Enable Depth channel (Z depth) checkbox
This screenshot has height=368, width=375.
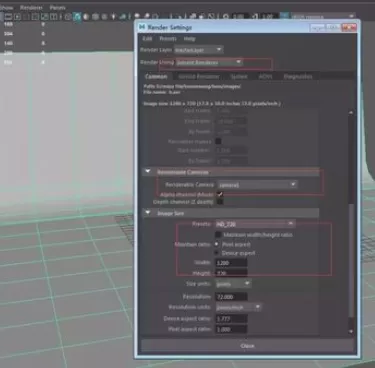[x=220, y=202]
